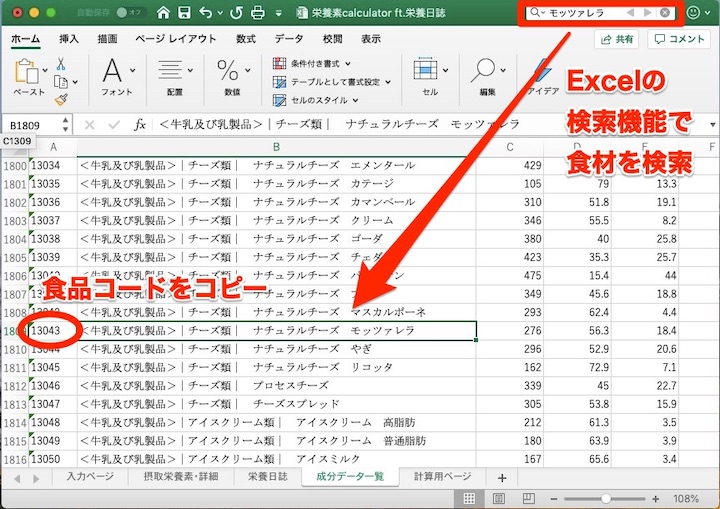Switch to 計算用ページ sheet tab
The height and width of the screenshot is (509, 720).
pyautogui.click(x=443, y=477)
